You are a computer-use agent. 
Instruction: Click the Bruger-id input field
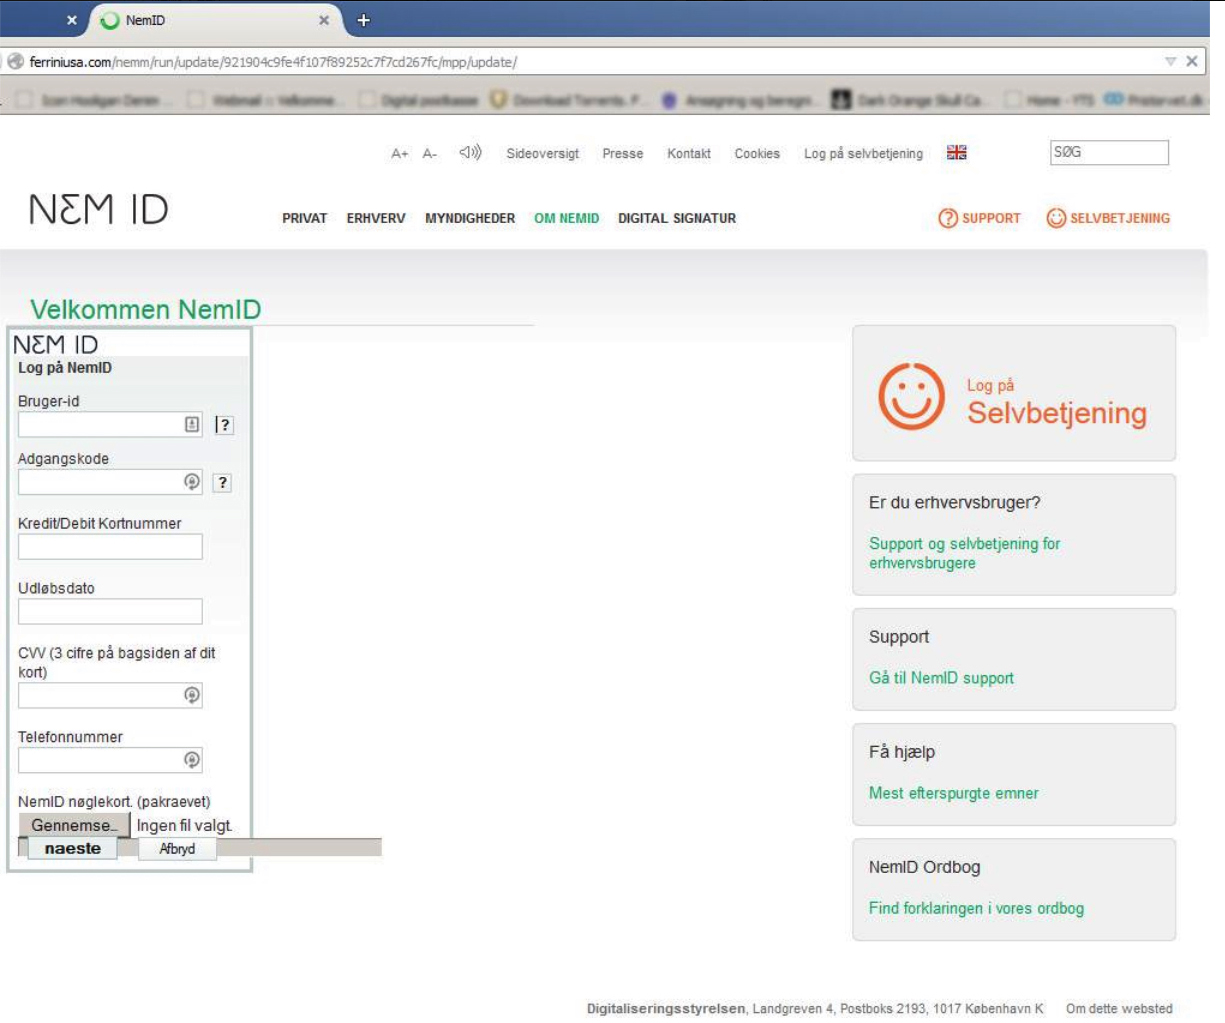pos(110,424)
